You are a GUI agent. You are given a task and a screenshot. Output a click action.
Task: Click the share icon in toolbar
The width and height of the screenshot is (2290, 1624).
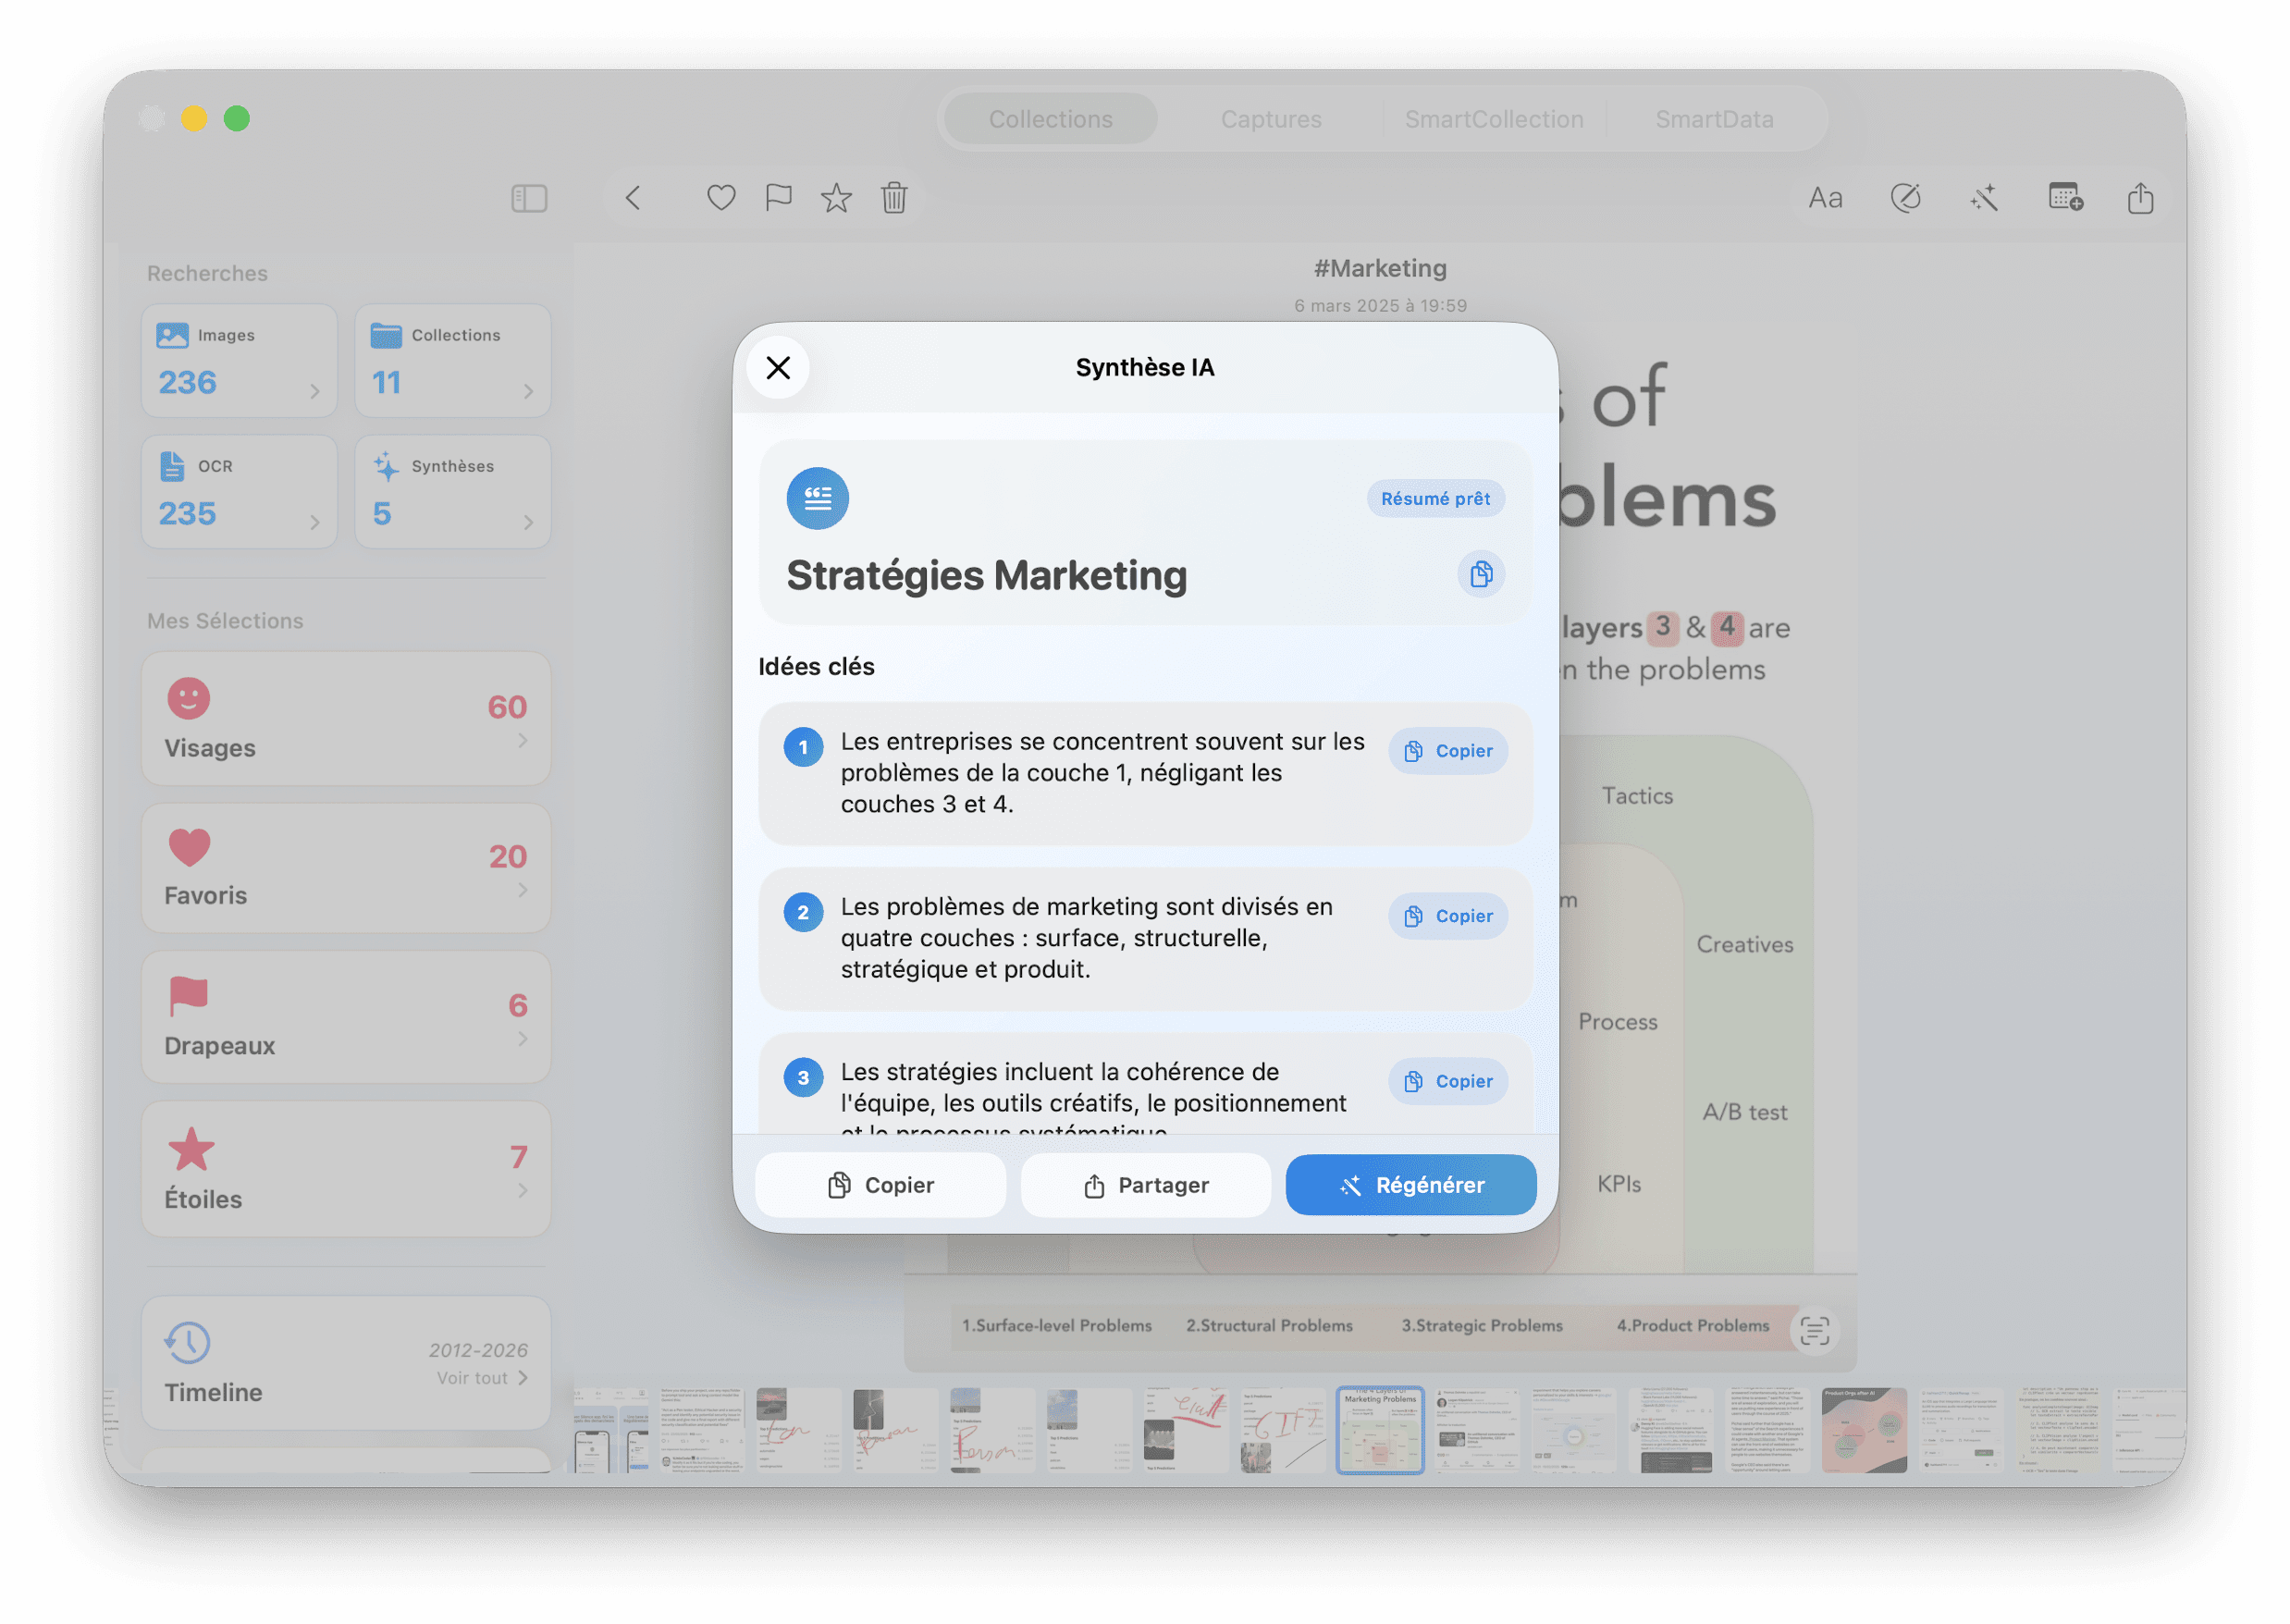tap(2140, 198)
